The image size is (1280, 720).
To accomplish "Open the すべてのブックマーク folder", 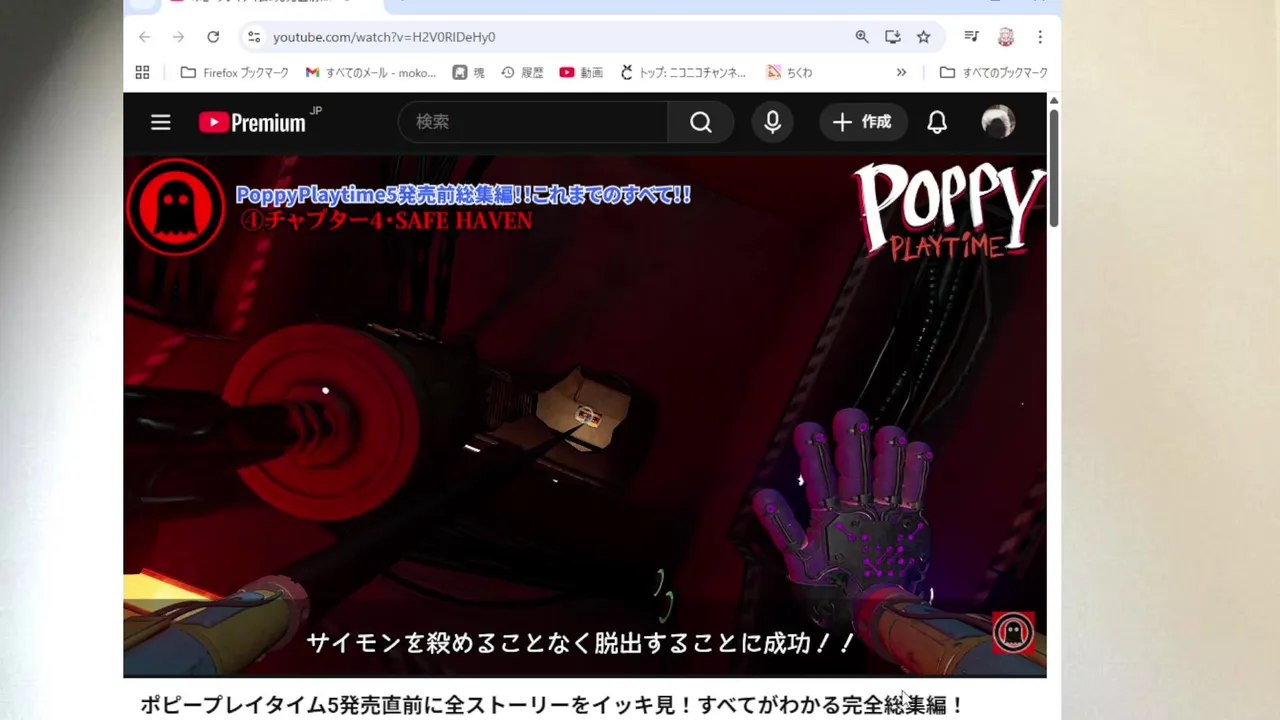I will click(993, 72).
